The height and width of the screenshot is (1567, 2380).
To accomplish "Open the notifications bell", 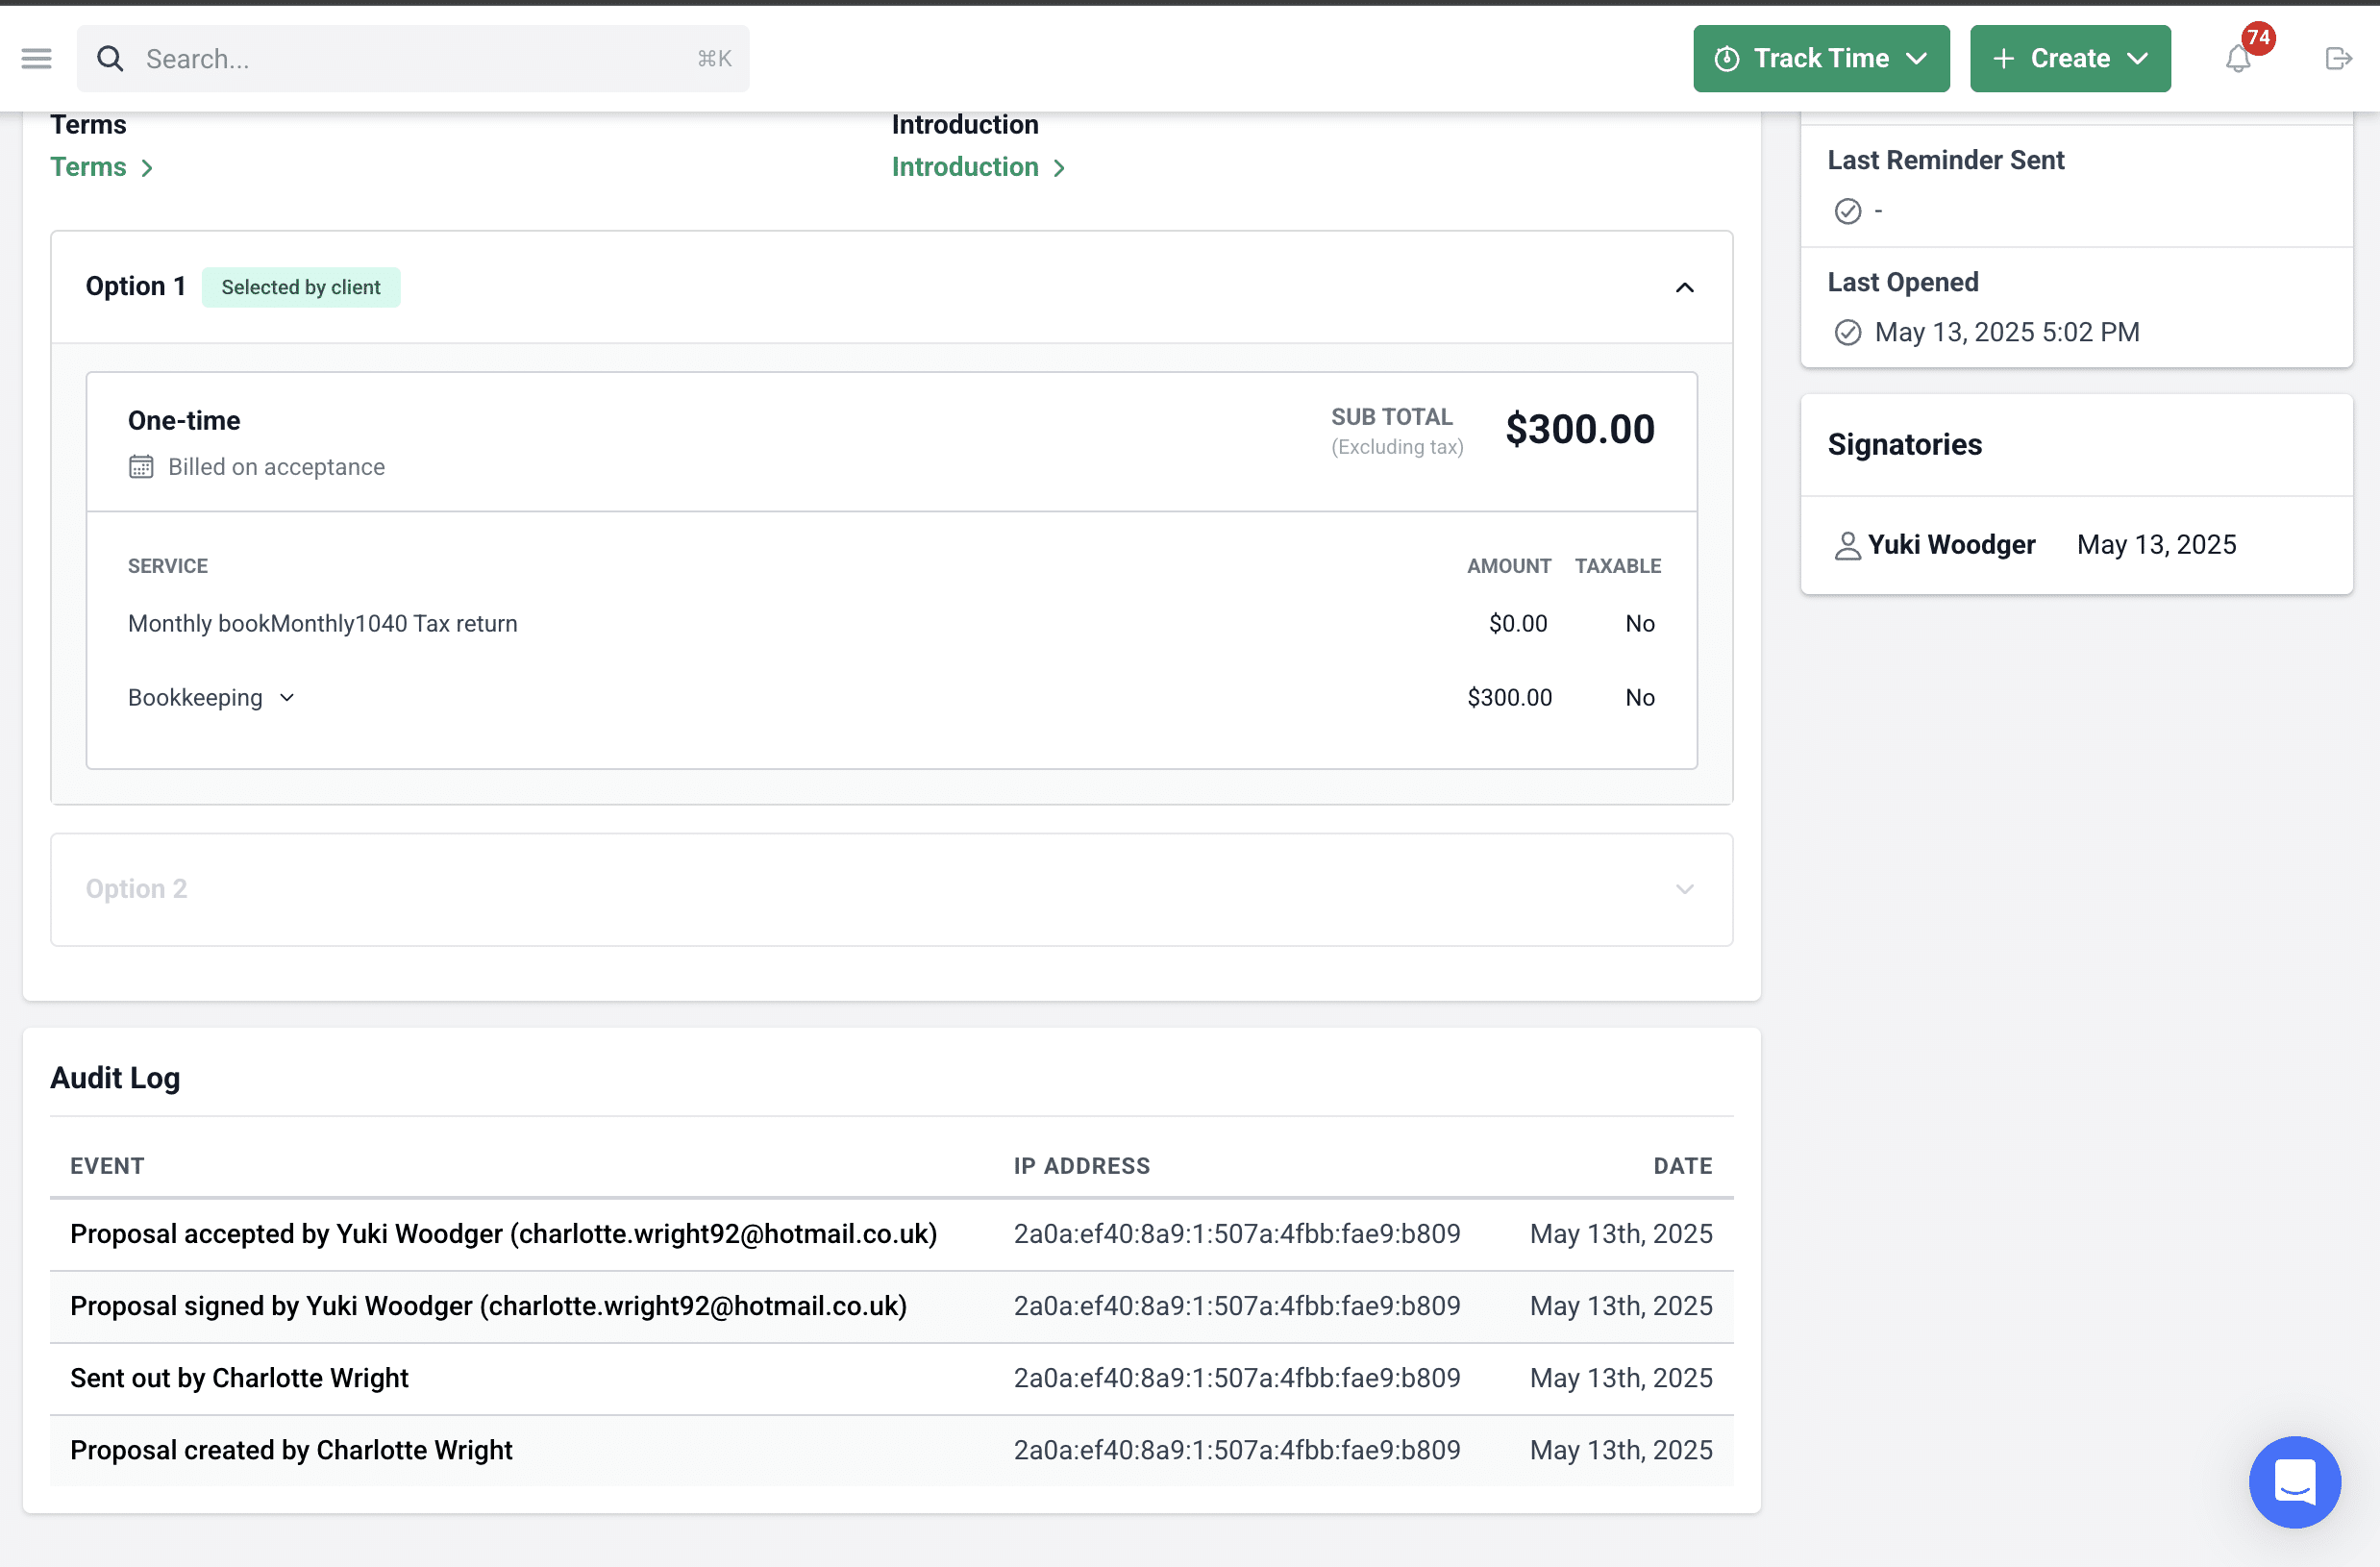I will click(2238, 60).
